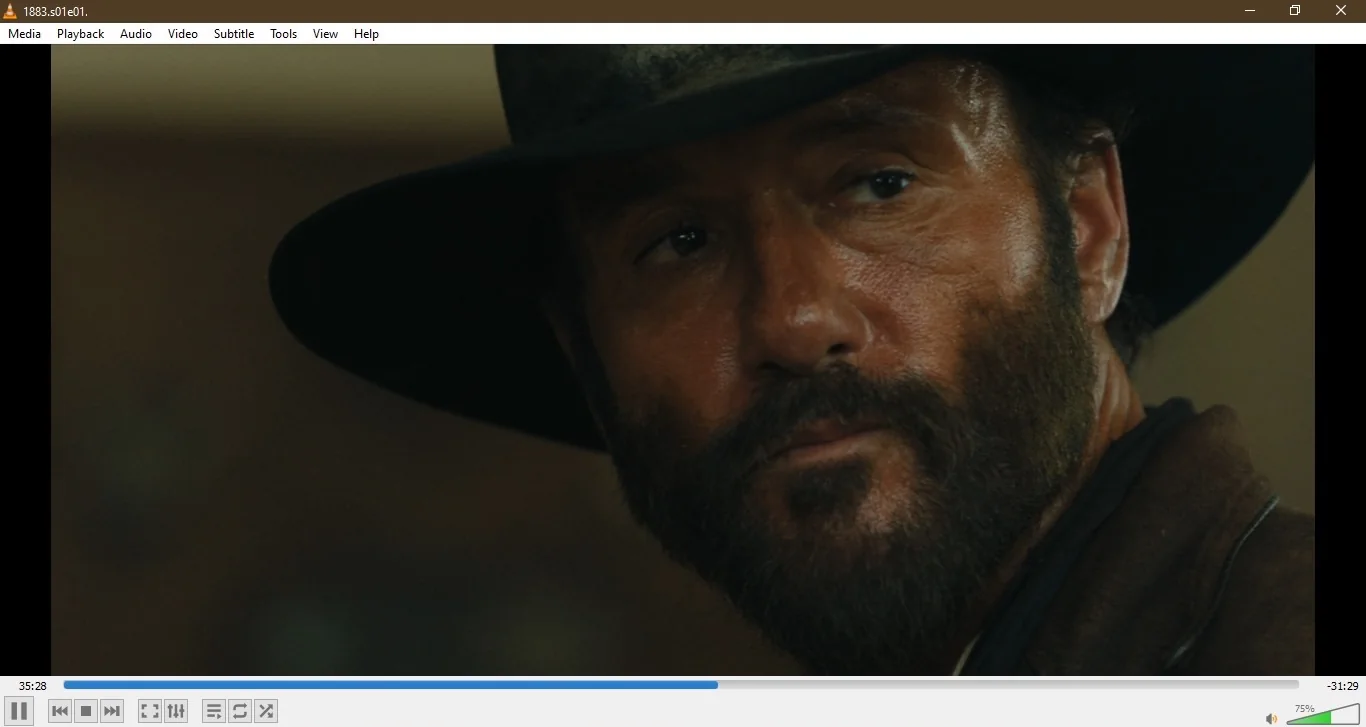The width and height of the screenshot is (1366, 727).
Task: Pause playback with the pause button
Action: tap(19, 711)
